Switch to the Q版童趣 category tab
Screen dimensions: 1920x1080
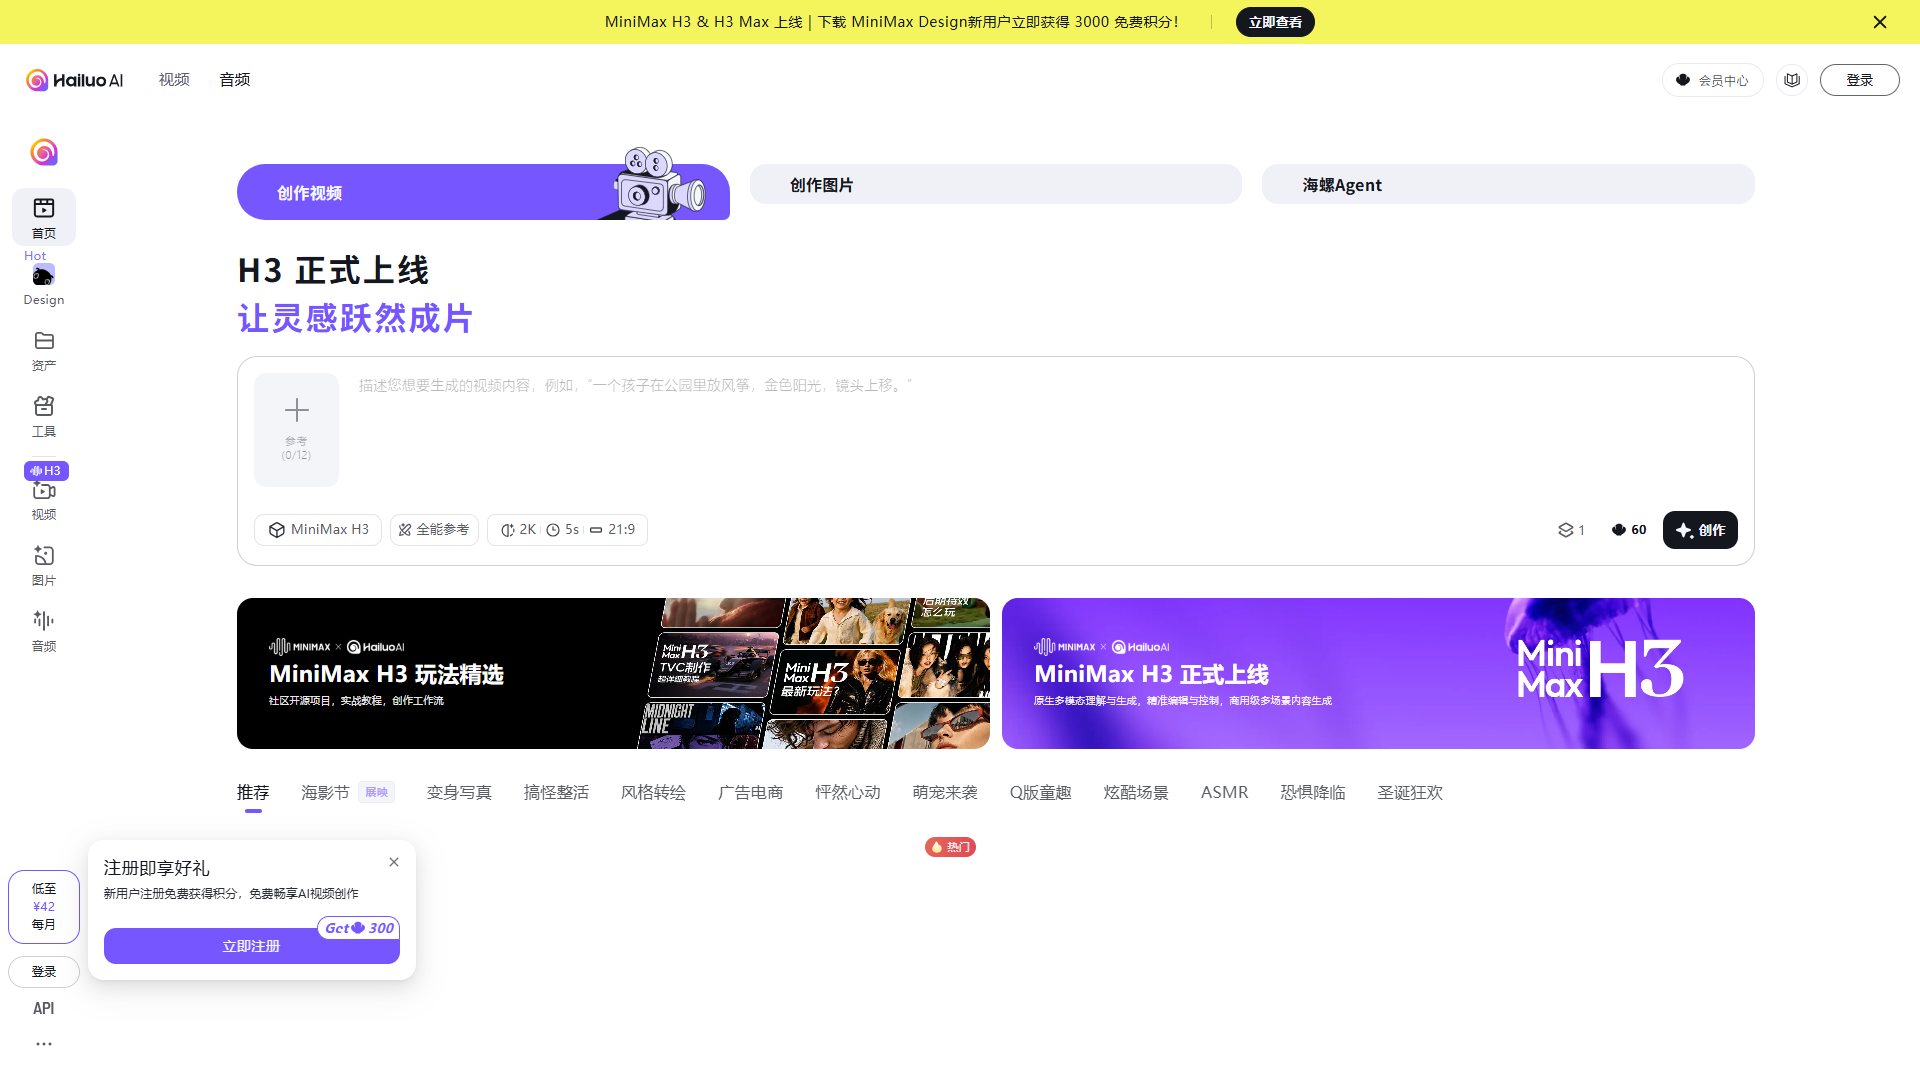tap(1040, 793)
